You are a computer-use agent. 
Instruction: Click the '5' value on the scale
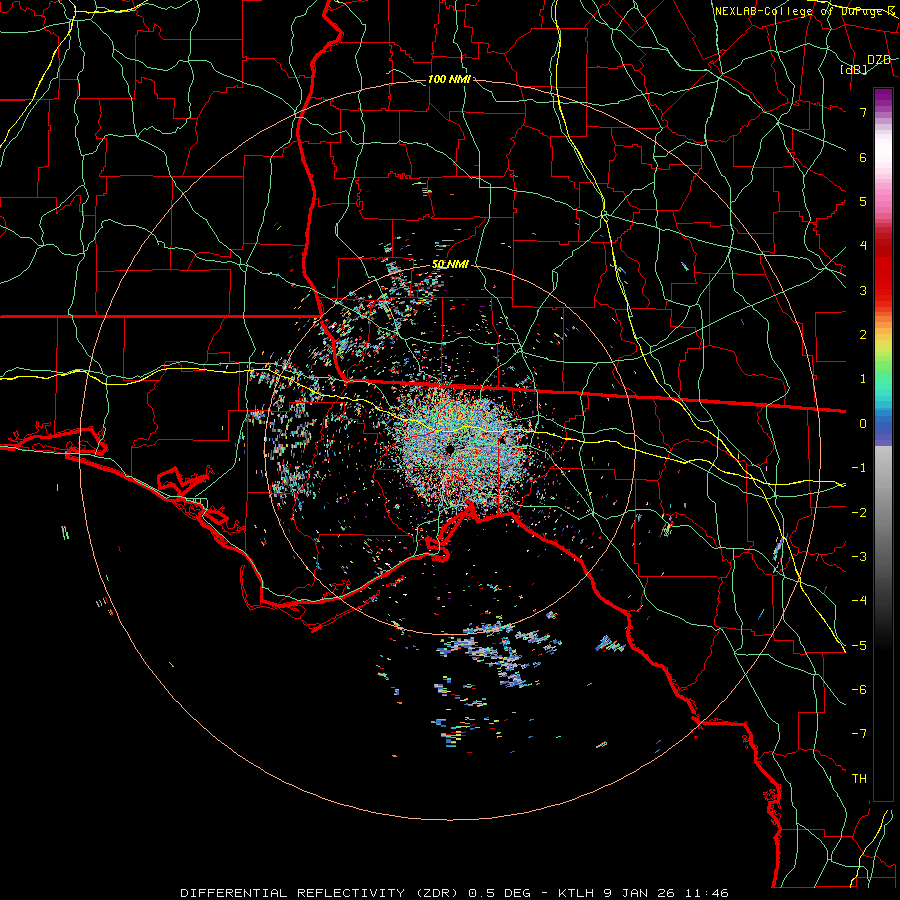click(863, 201)
